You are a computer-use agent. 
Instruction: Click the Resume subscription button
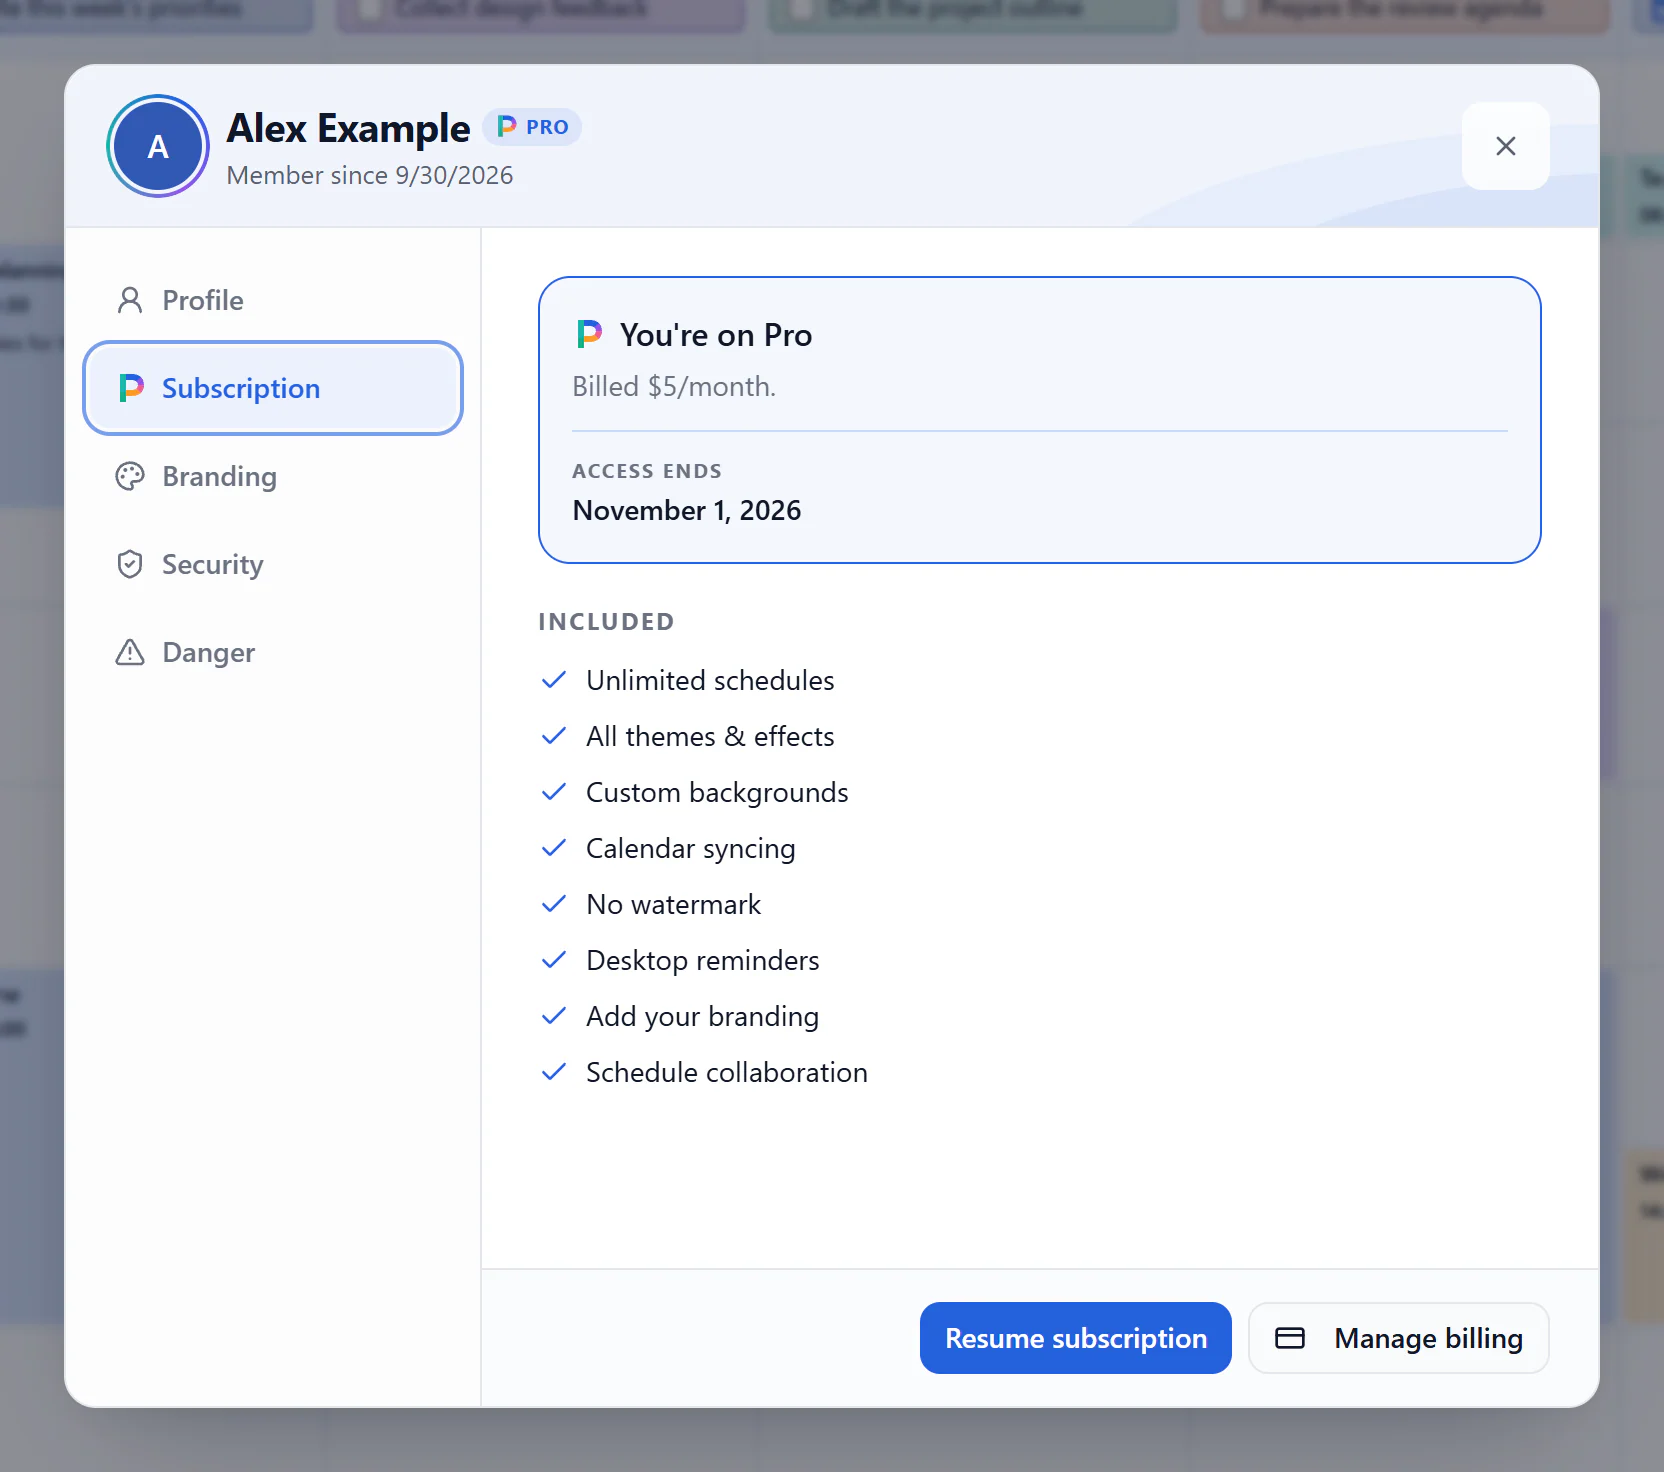[1075, 1338]
